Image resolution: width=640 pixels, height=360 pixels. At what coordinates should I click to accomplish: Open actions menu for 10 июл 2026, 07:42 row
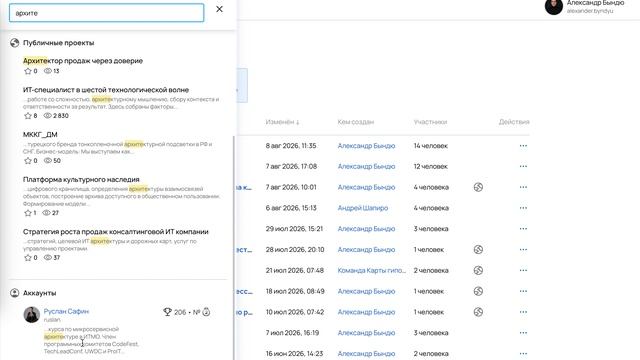pos(523,312)
